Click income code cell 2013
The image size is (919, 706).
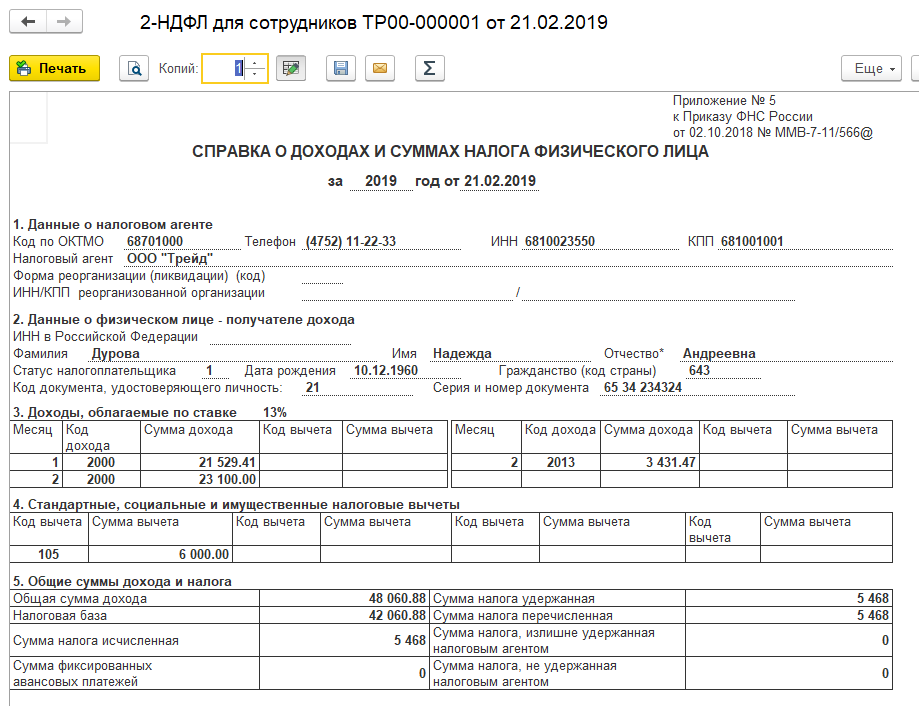pyautogui.click(x=560, y=462)
